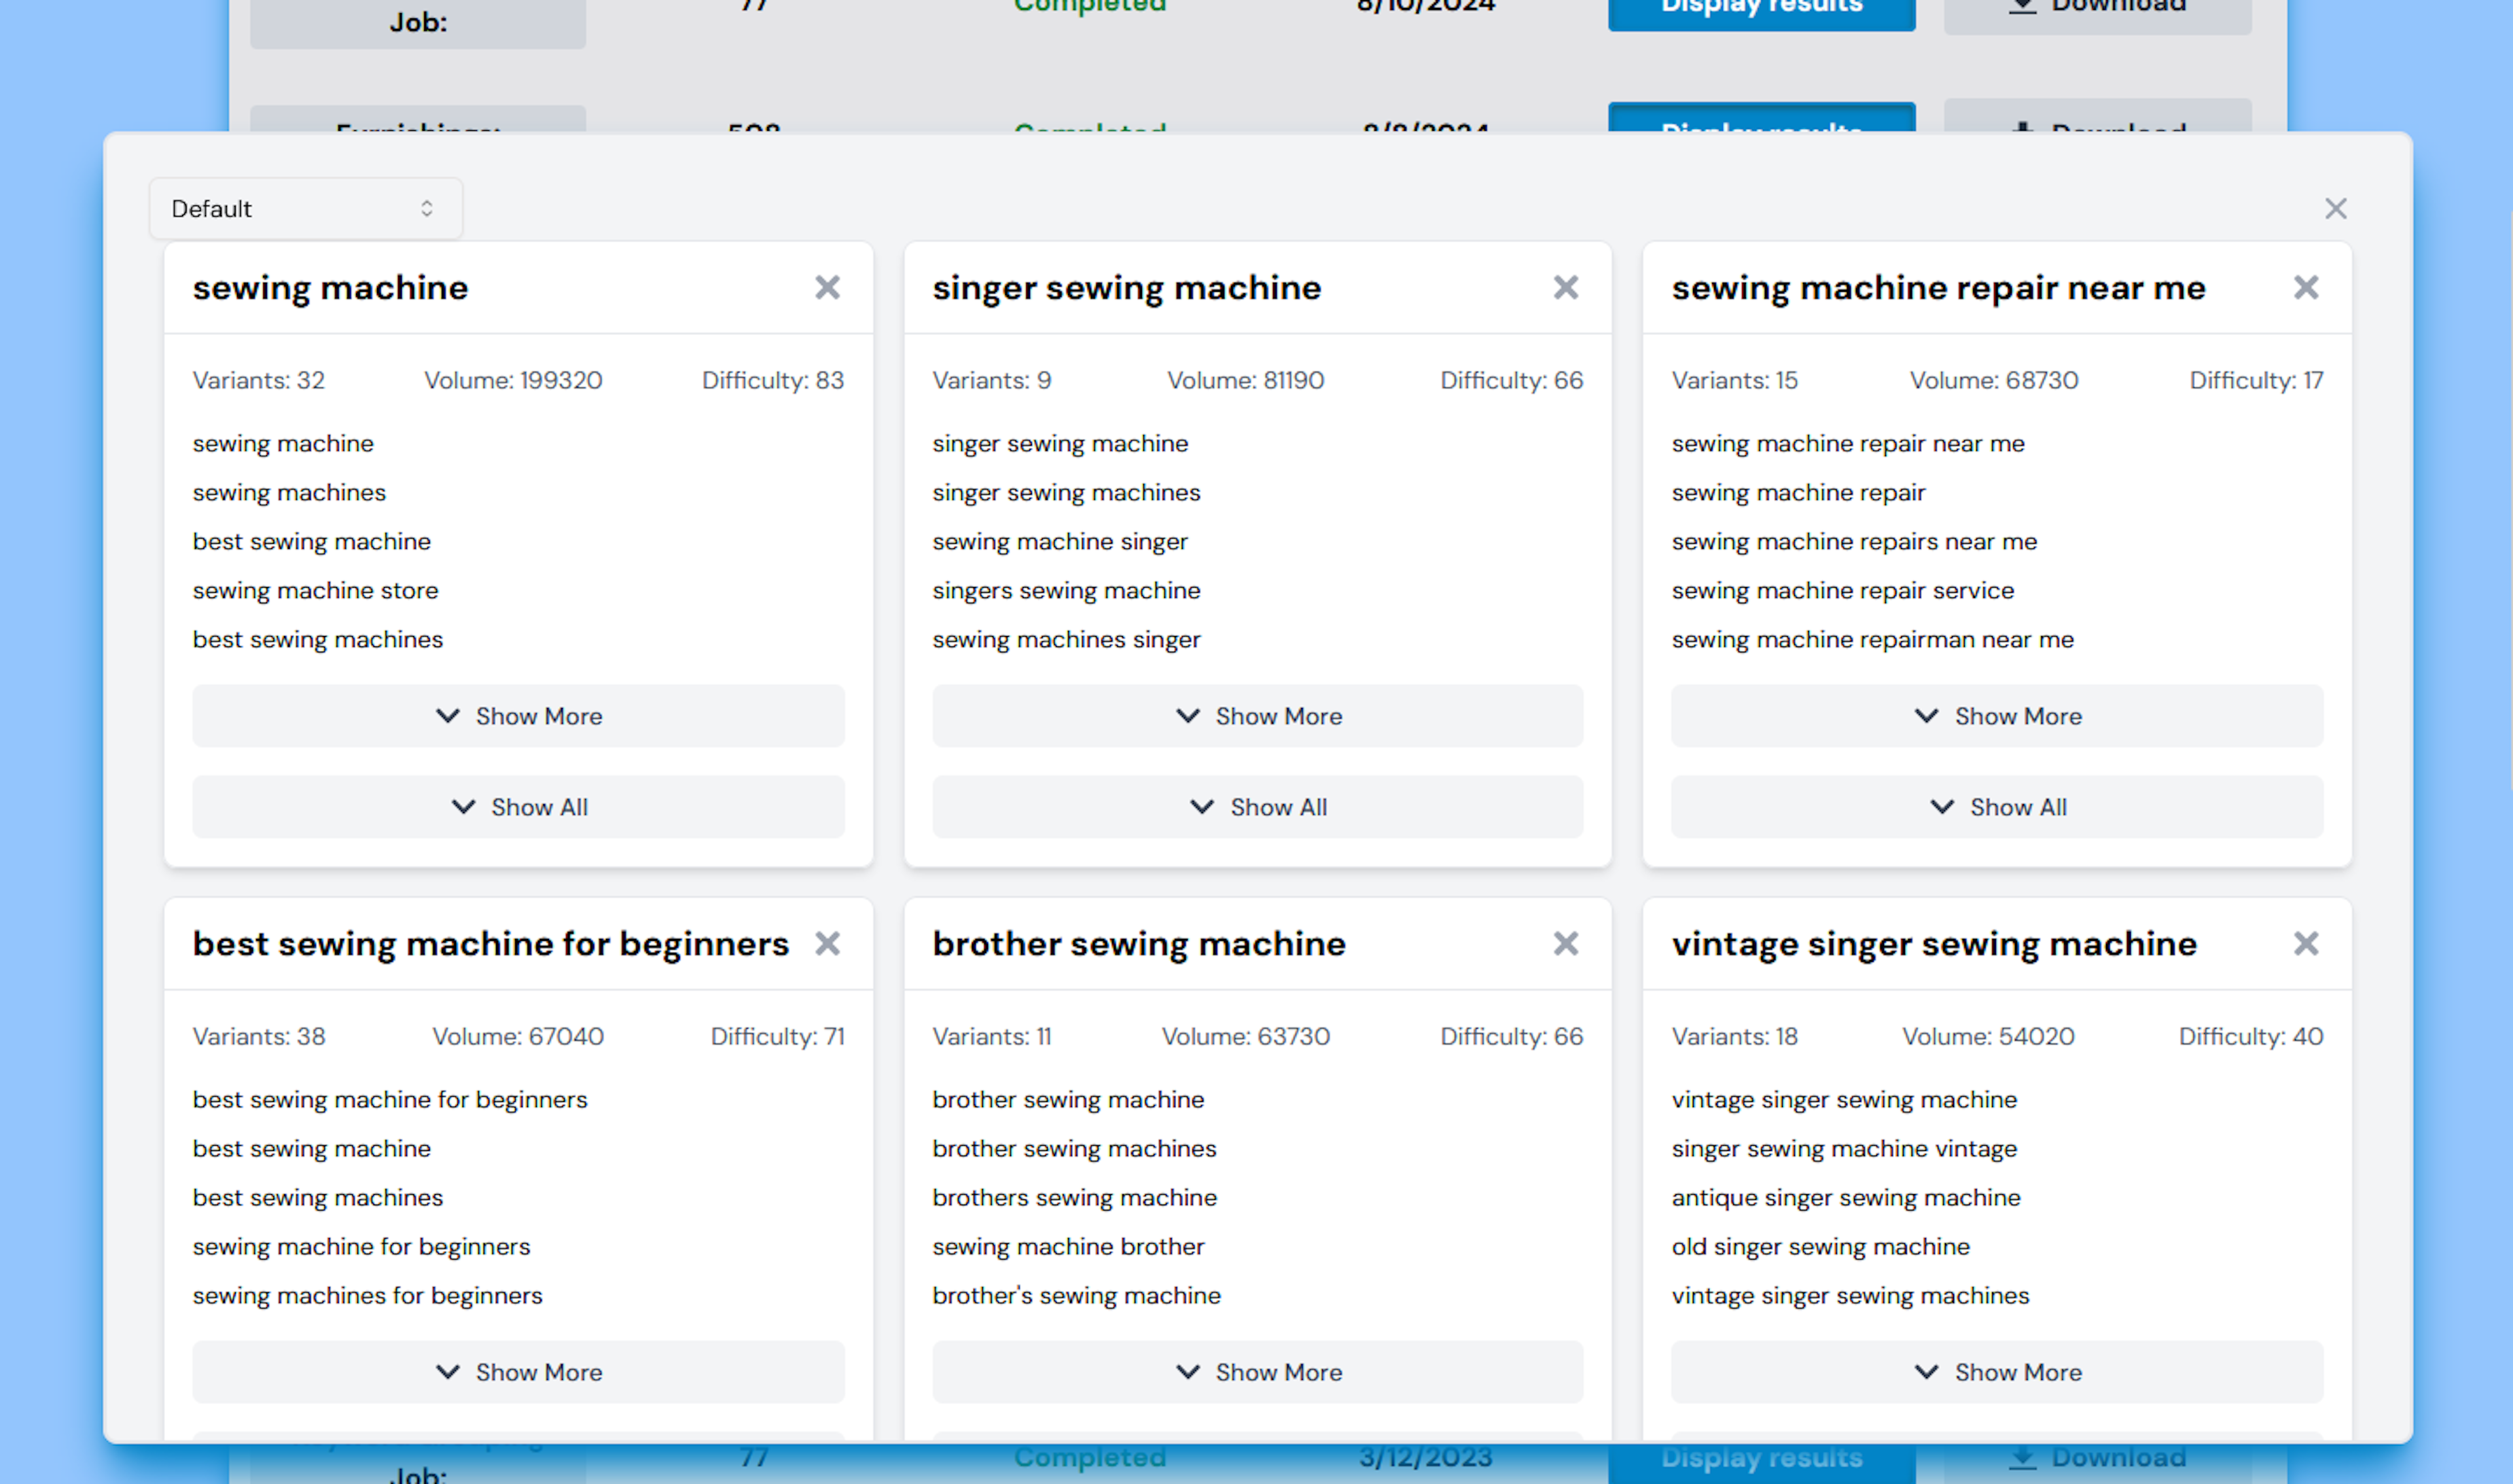2513x1484 pixels.
Task: Expand Show More under sewing machine
Action: [x=518, y=716]
